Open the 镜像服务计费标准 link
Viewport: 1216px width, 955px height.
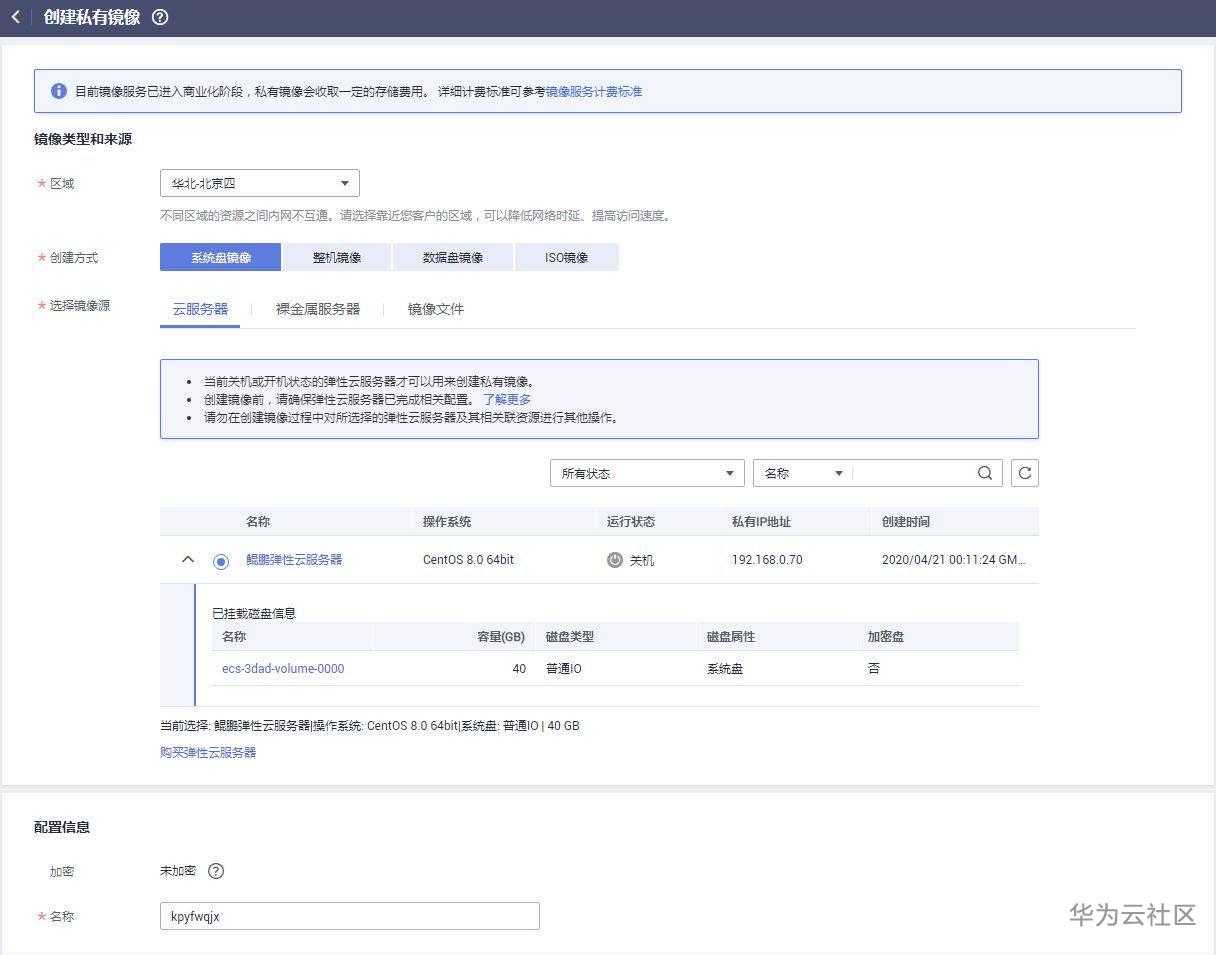tap(594, 91)
